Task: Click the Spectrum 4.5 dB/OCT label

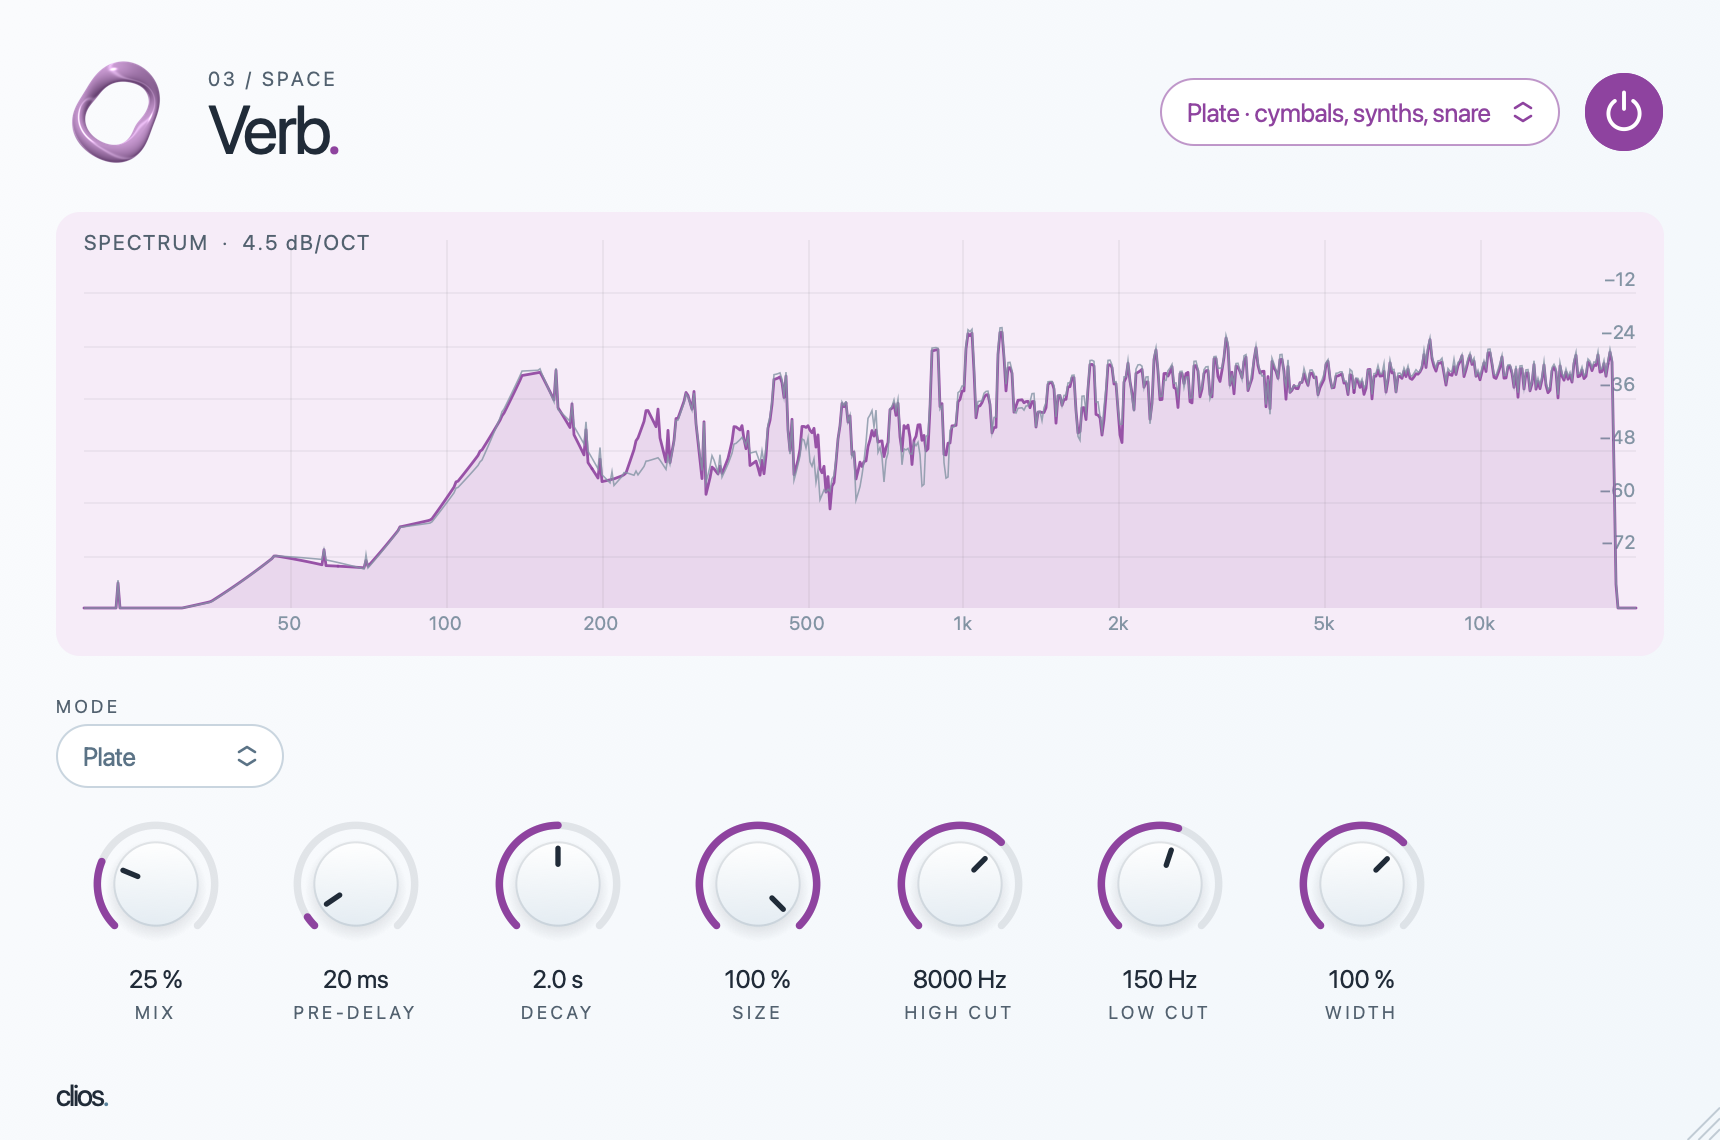Action: 227,243
